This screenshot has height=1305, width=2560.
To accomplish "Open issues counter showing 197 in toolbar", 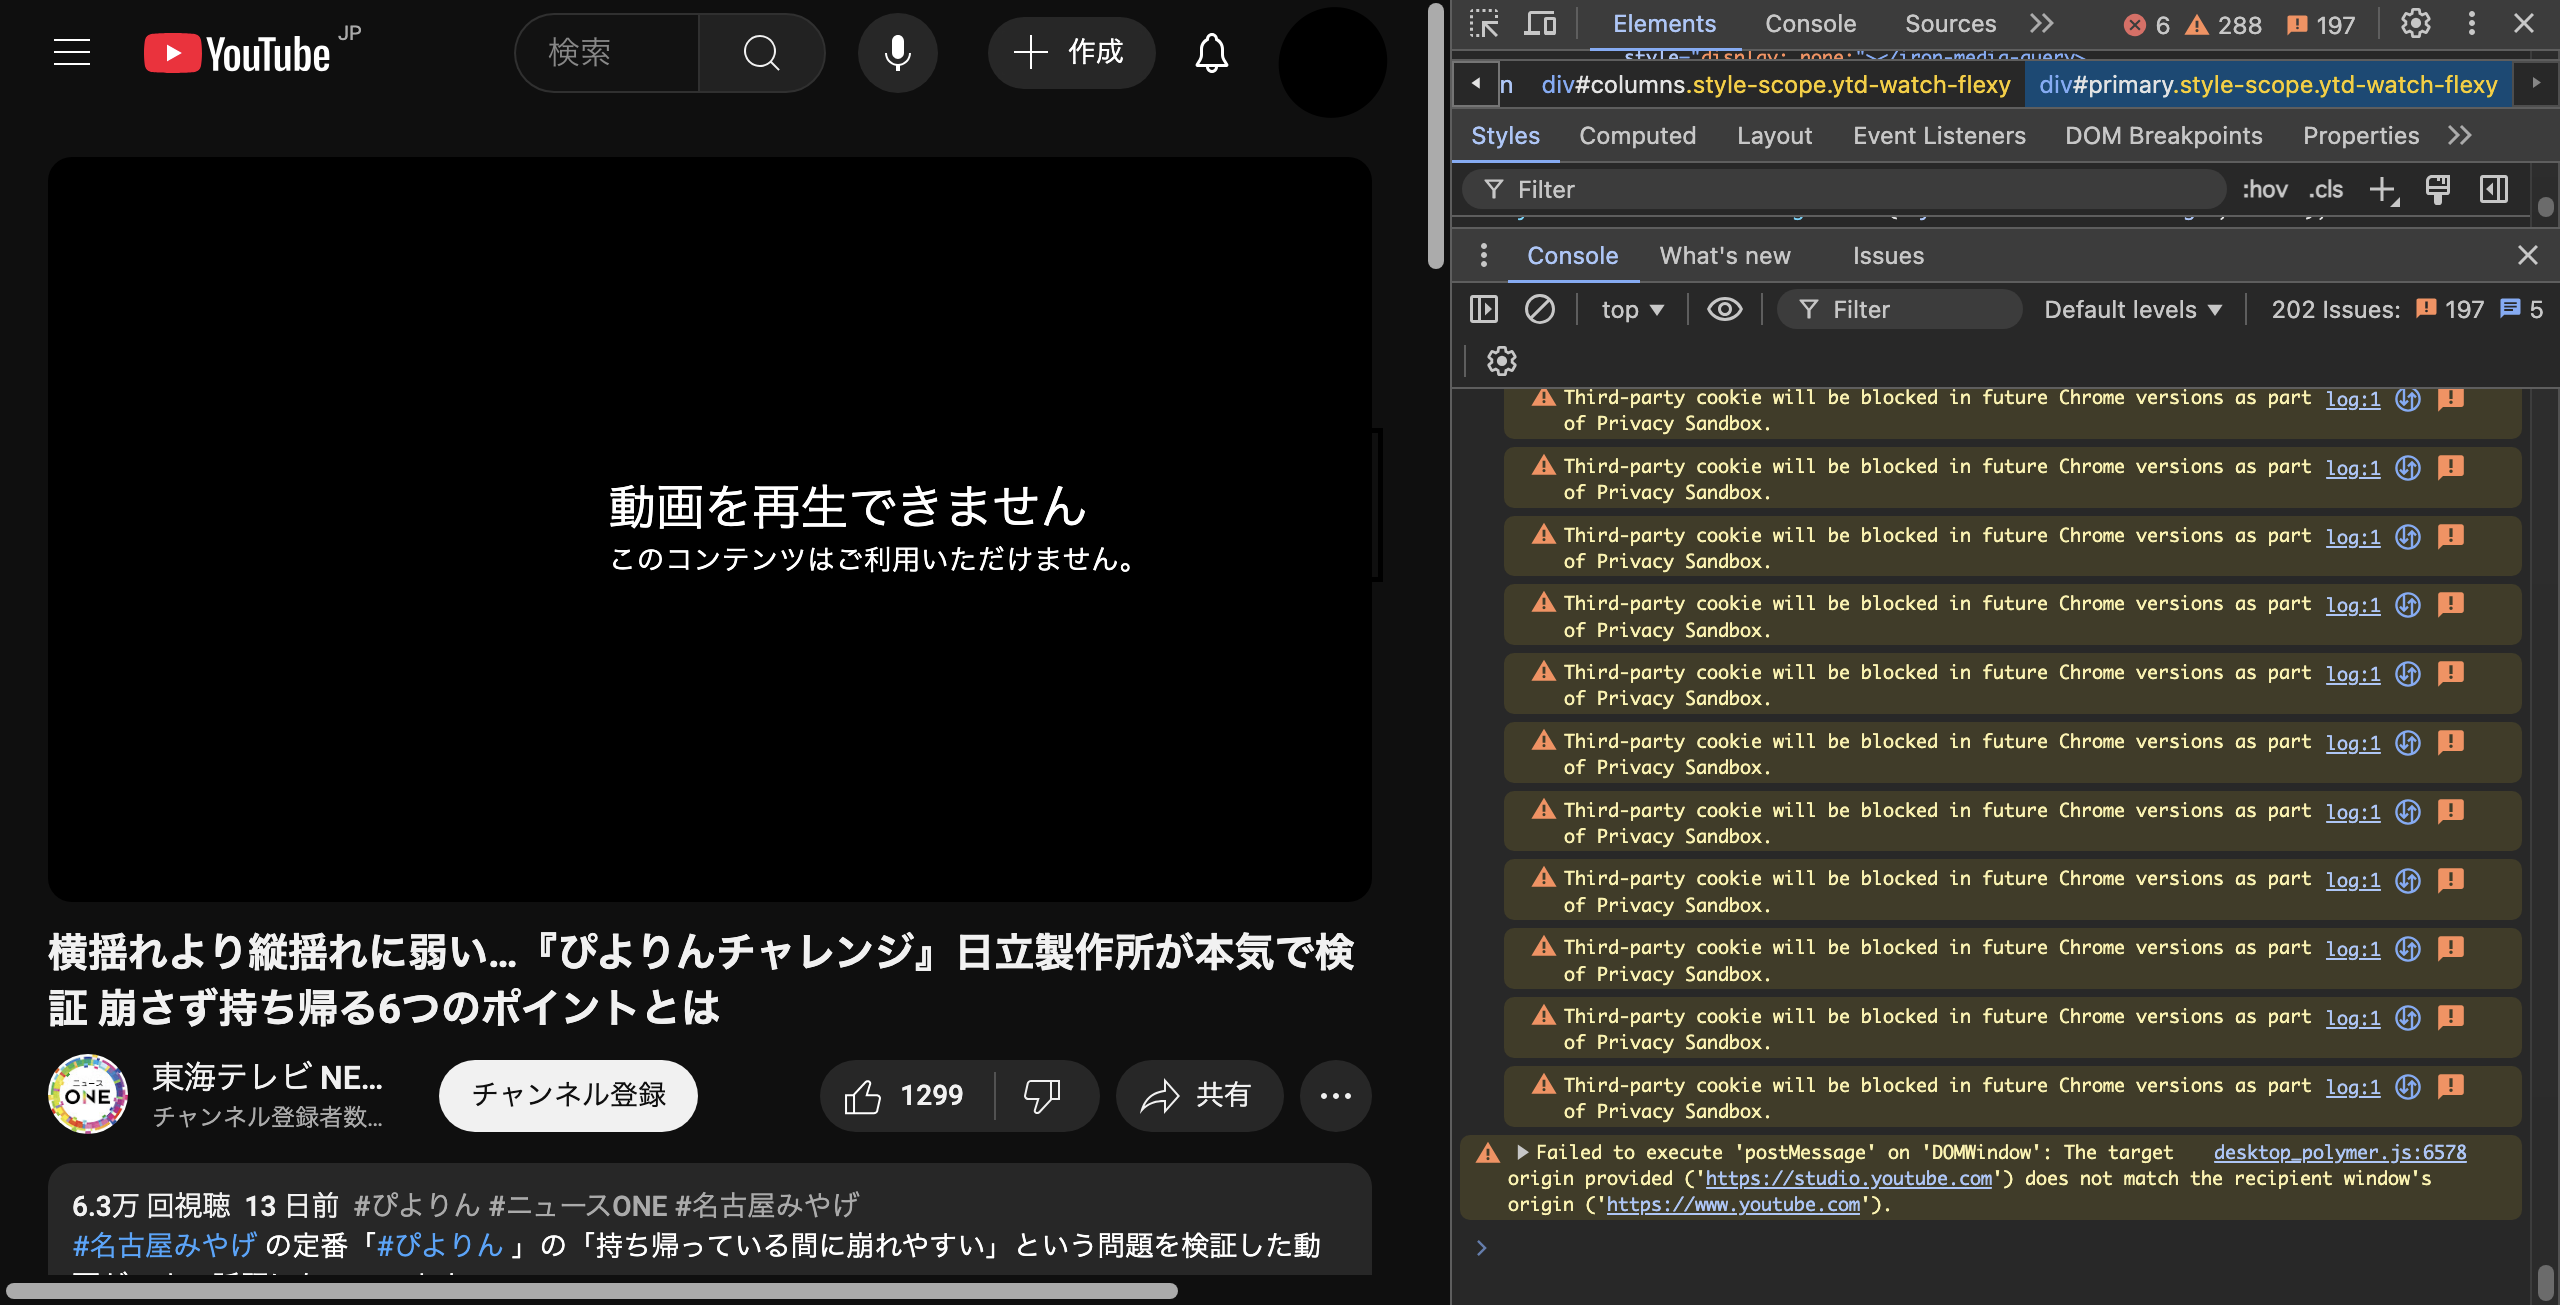I will (x=2322, y=25).
